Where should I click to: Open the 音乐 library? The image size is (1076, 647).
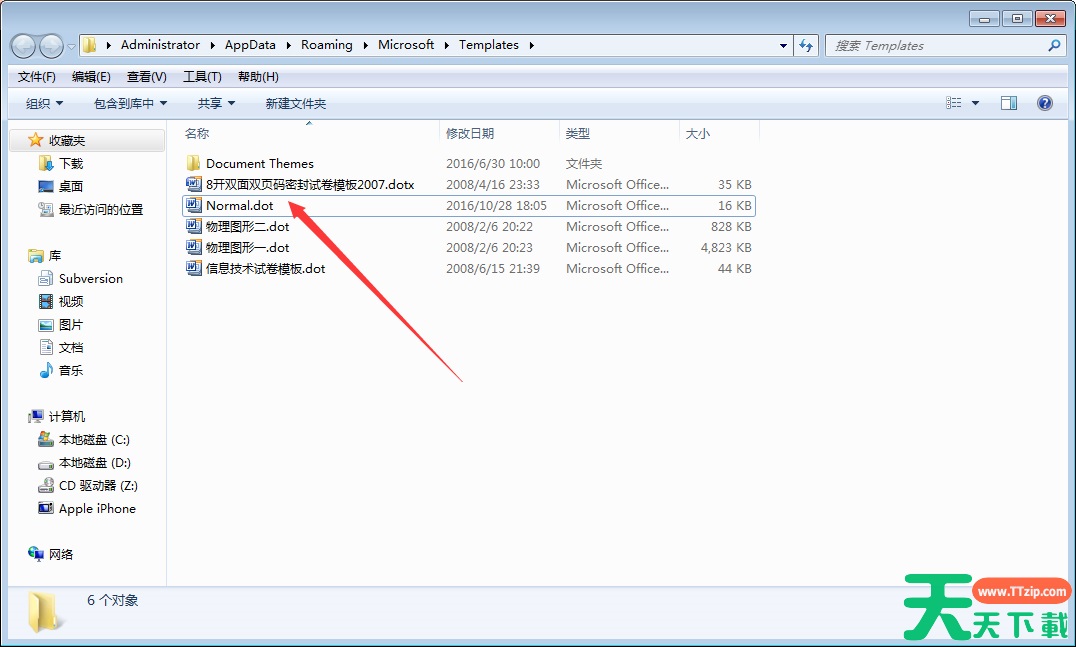click(71, 370)
